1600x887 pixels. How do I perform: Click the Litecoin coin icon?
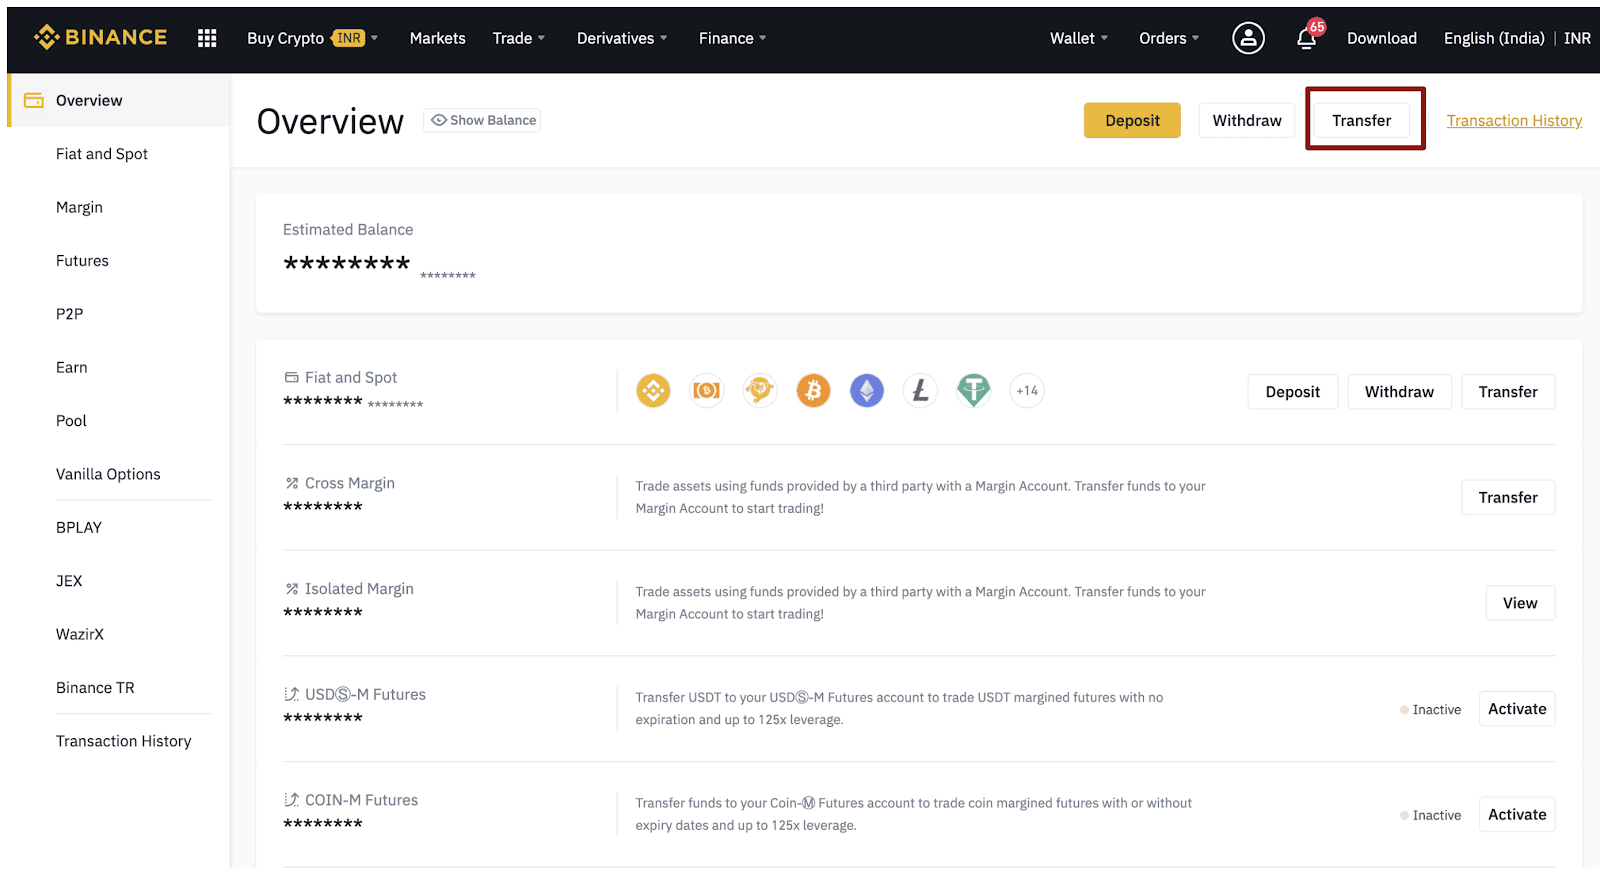(920, 391)
